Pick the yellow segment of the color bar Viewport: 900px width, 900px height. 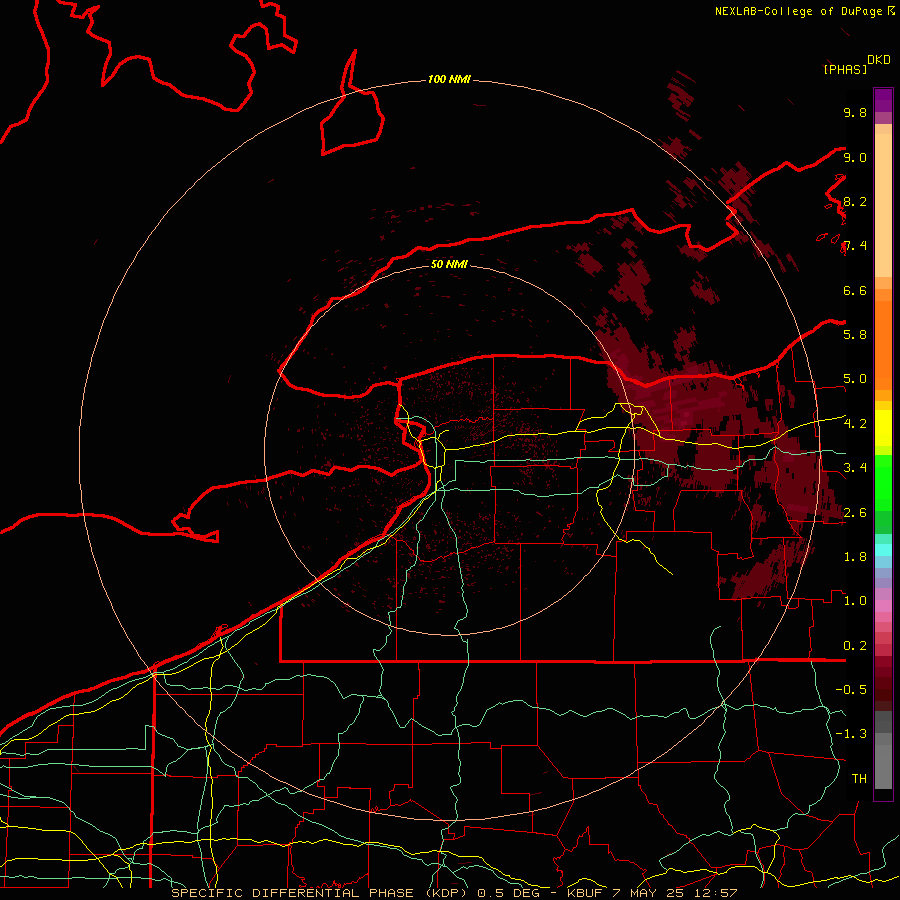point(883,428)
